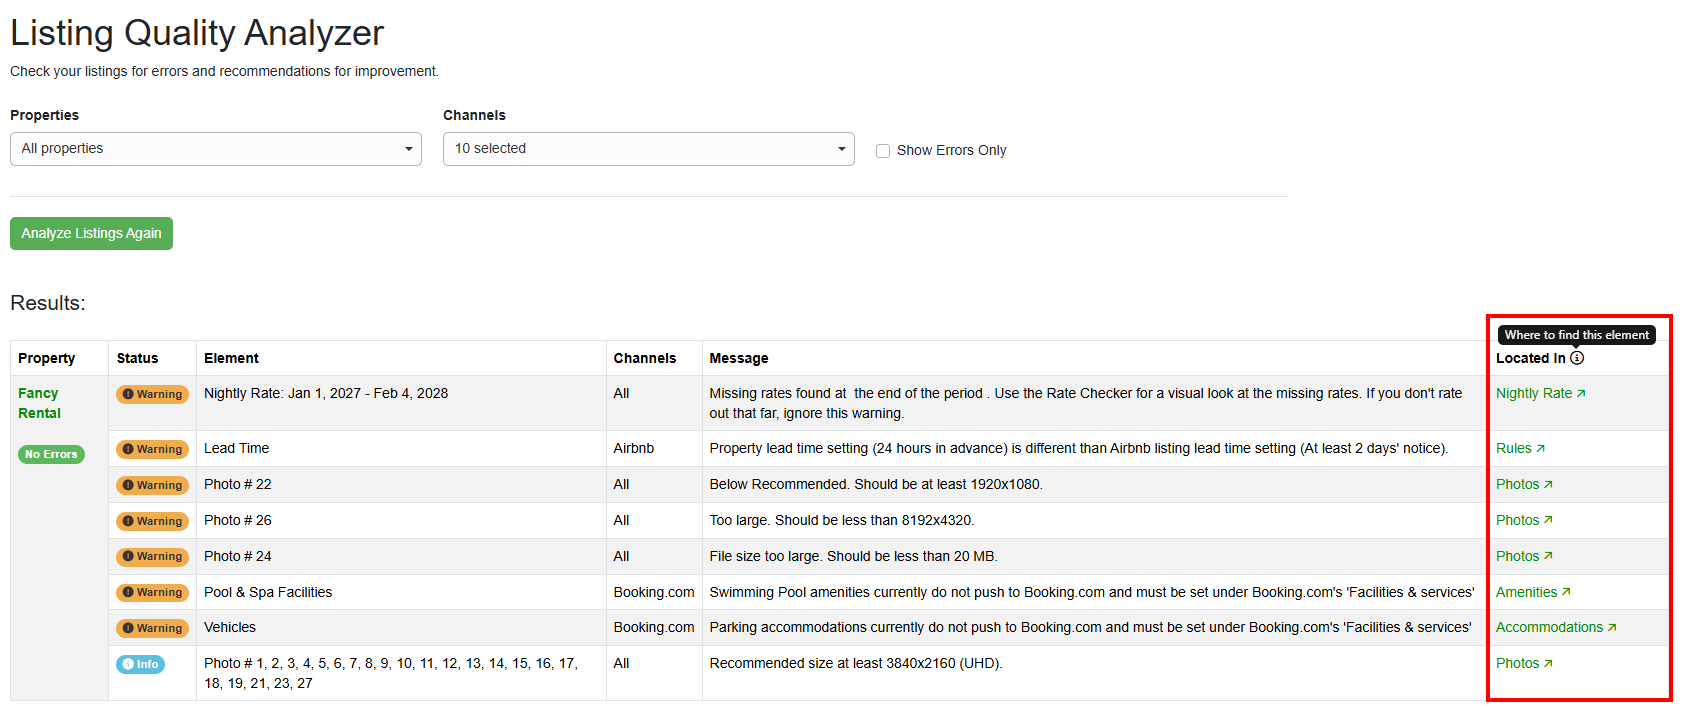Enable the Show Errors Only checkbox

pos(883,151)
